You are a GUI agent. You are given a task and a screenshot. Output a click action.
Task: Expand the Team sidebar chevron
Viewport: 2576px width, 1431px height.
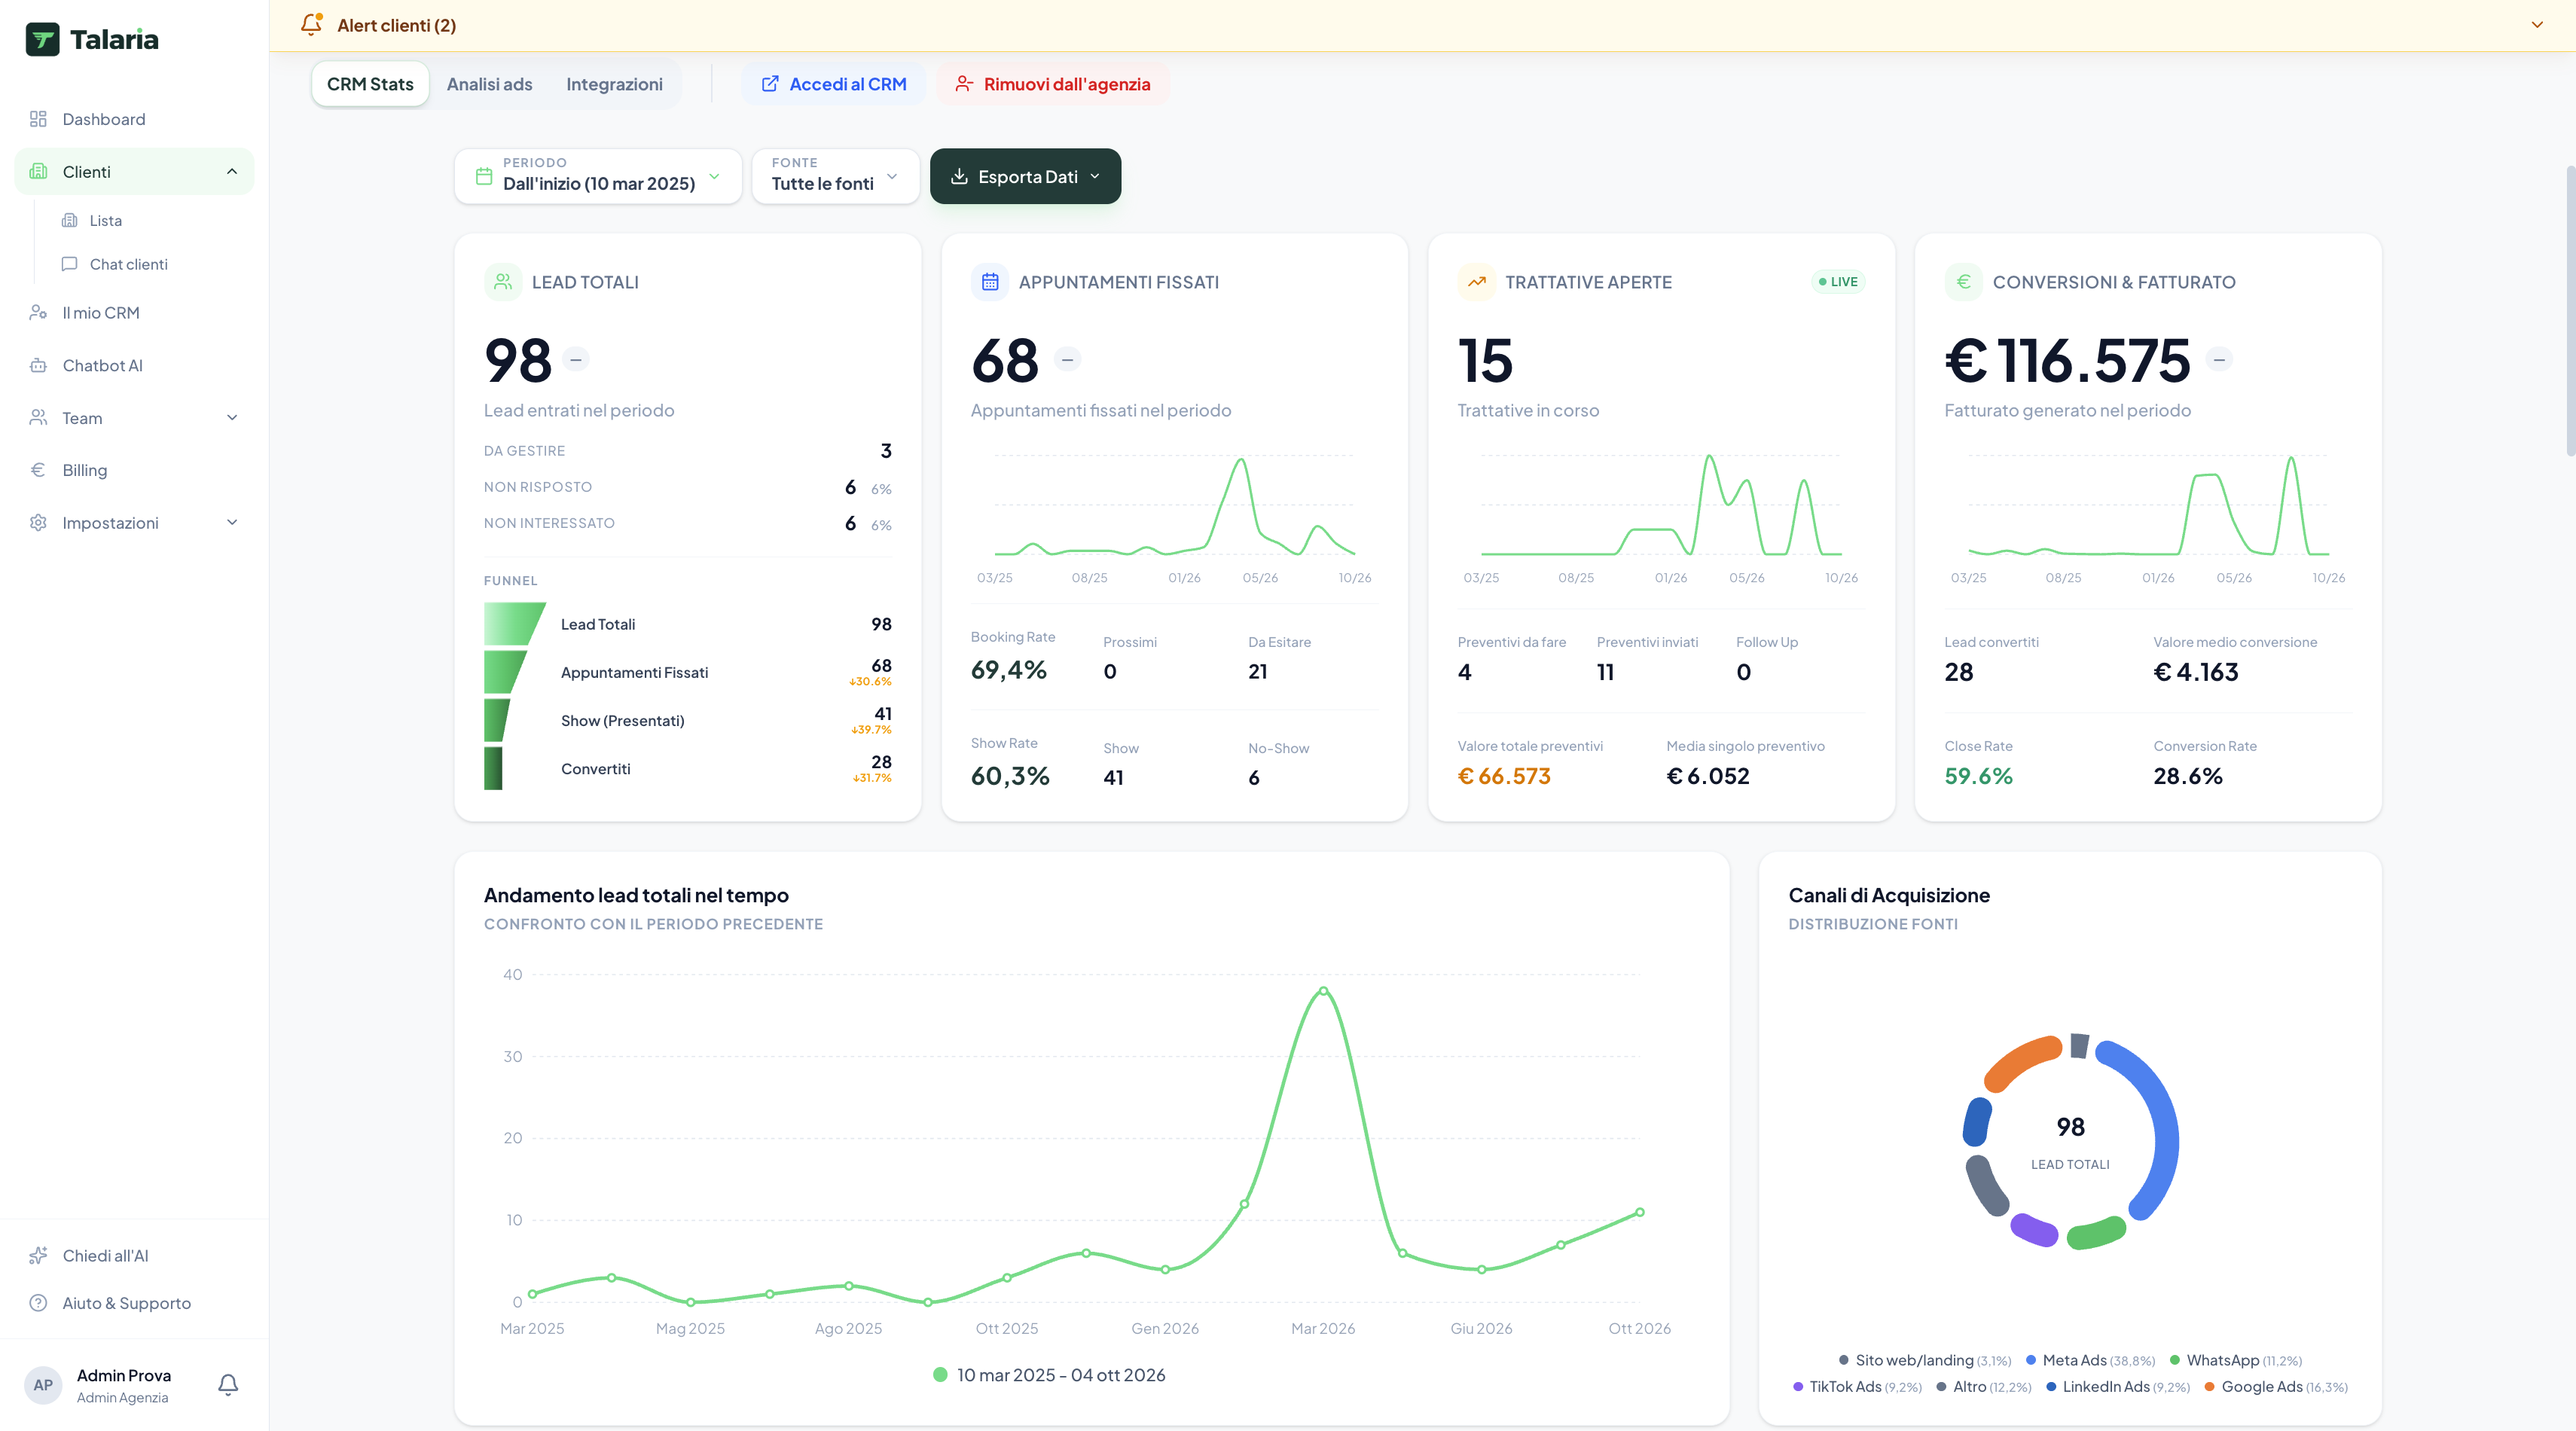[x=232, y=418]
